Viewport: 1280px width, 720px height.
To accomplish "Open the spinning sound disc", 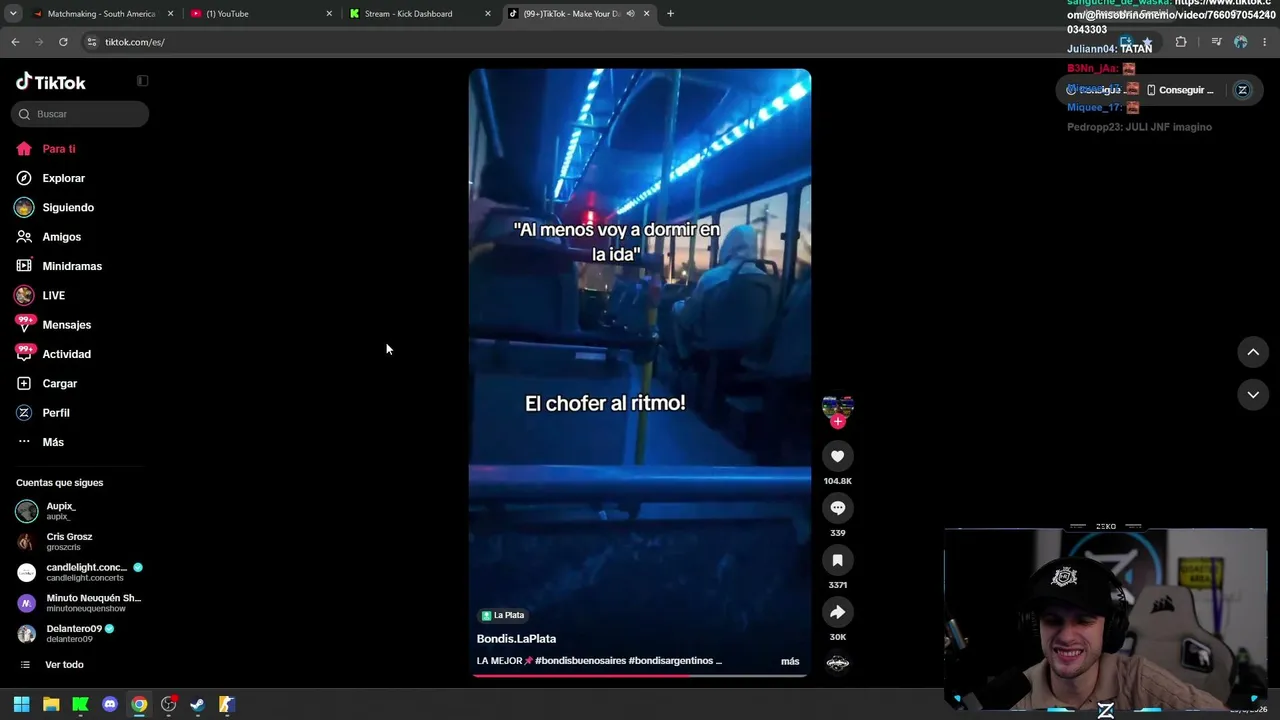I will coord(838,662).
